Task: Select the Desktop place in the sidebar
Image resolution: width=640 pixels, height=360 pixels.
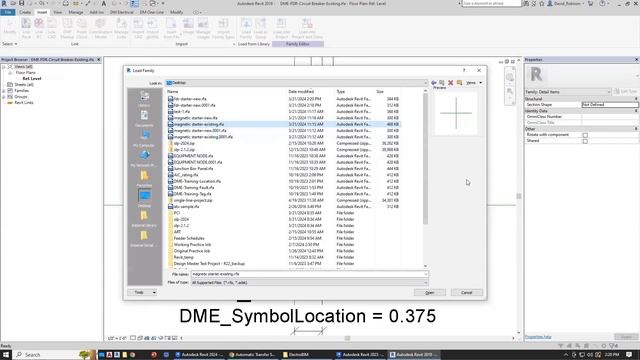Action: (144, 199)
